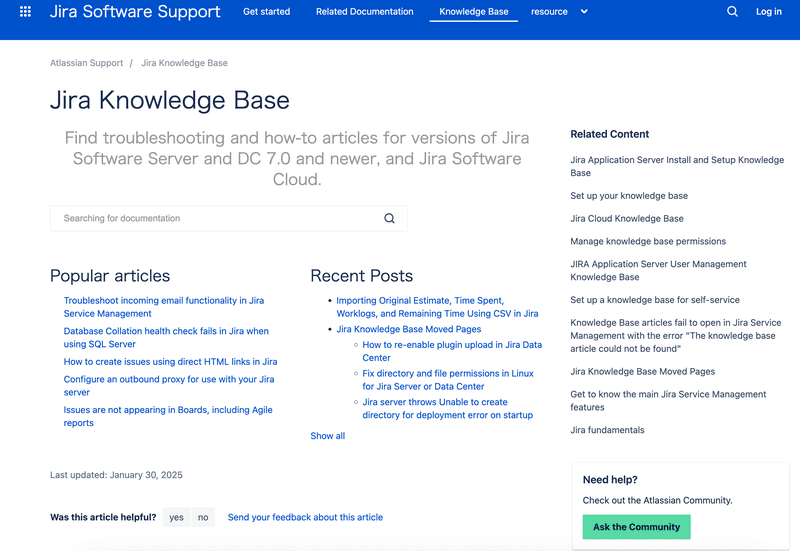Open Jira Cloud Knowledge Base related link
Image resolution: width=800 pixels, height=551 pixels.
point(627,218)
